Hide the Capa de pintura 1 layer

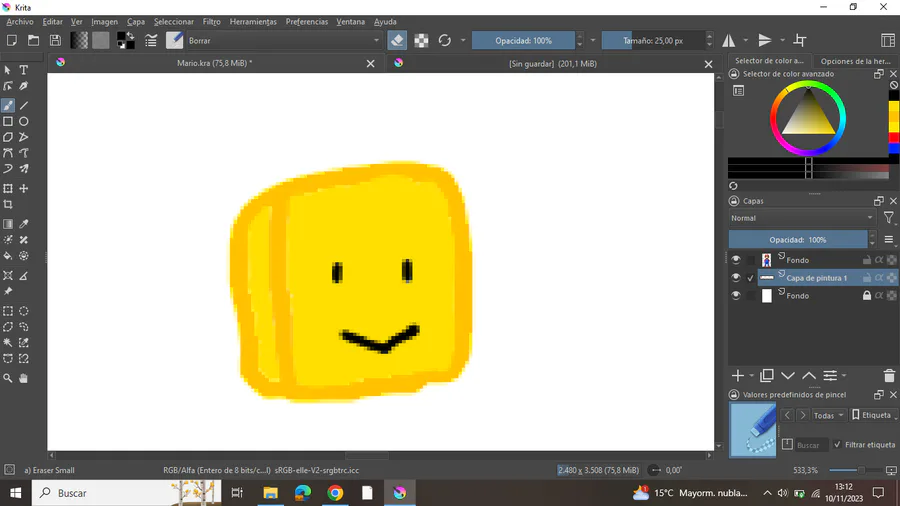(x=736, y=278)
